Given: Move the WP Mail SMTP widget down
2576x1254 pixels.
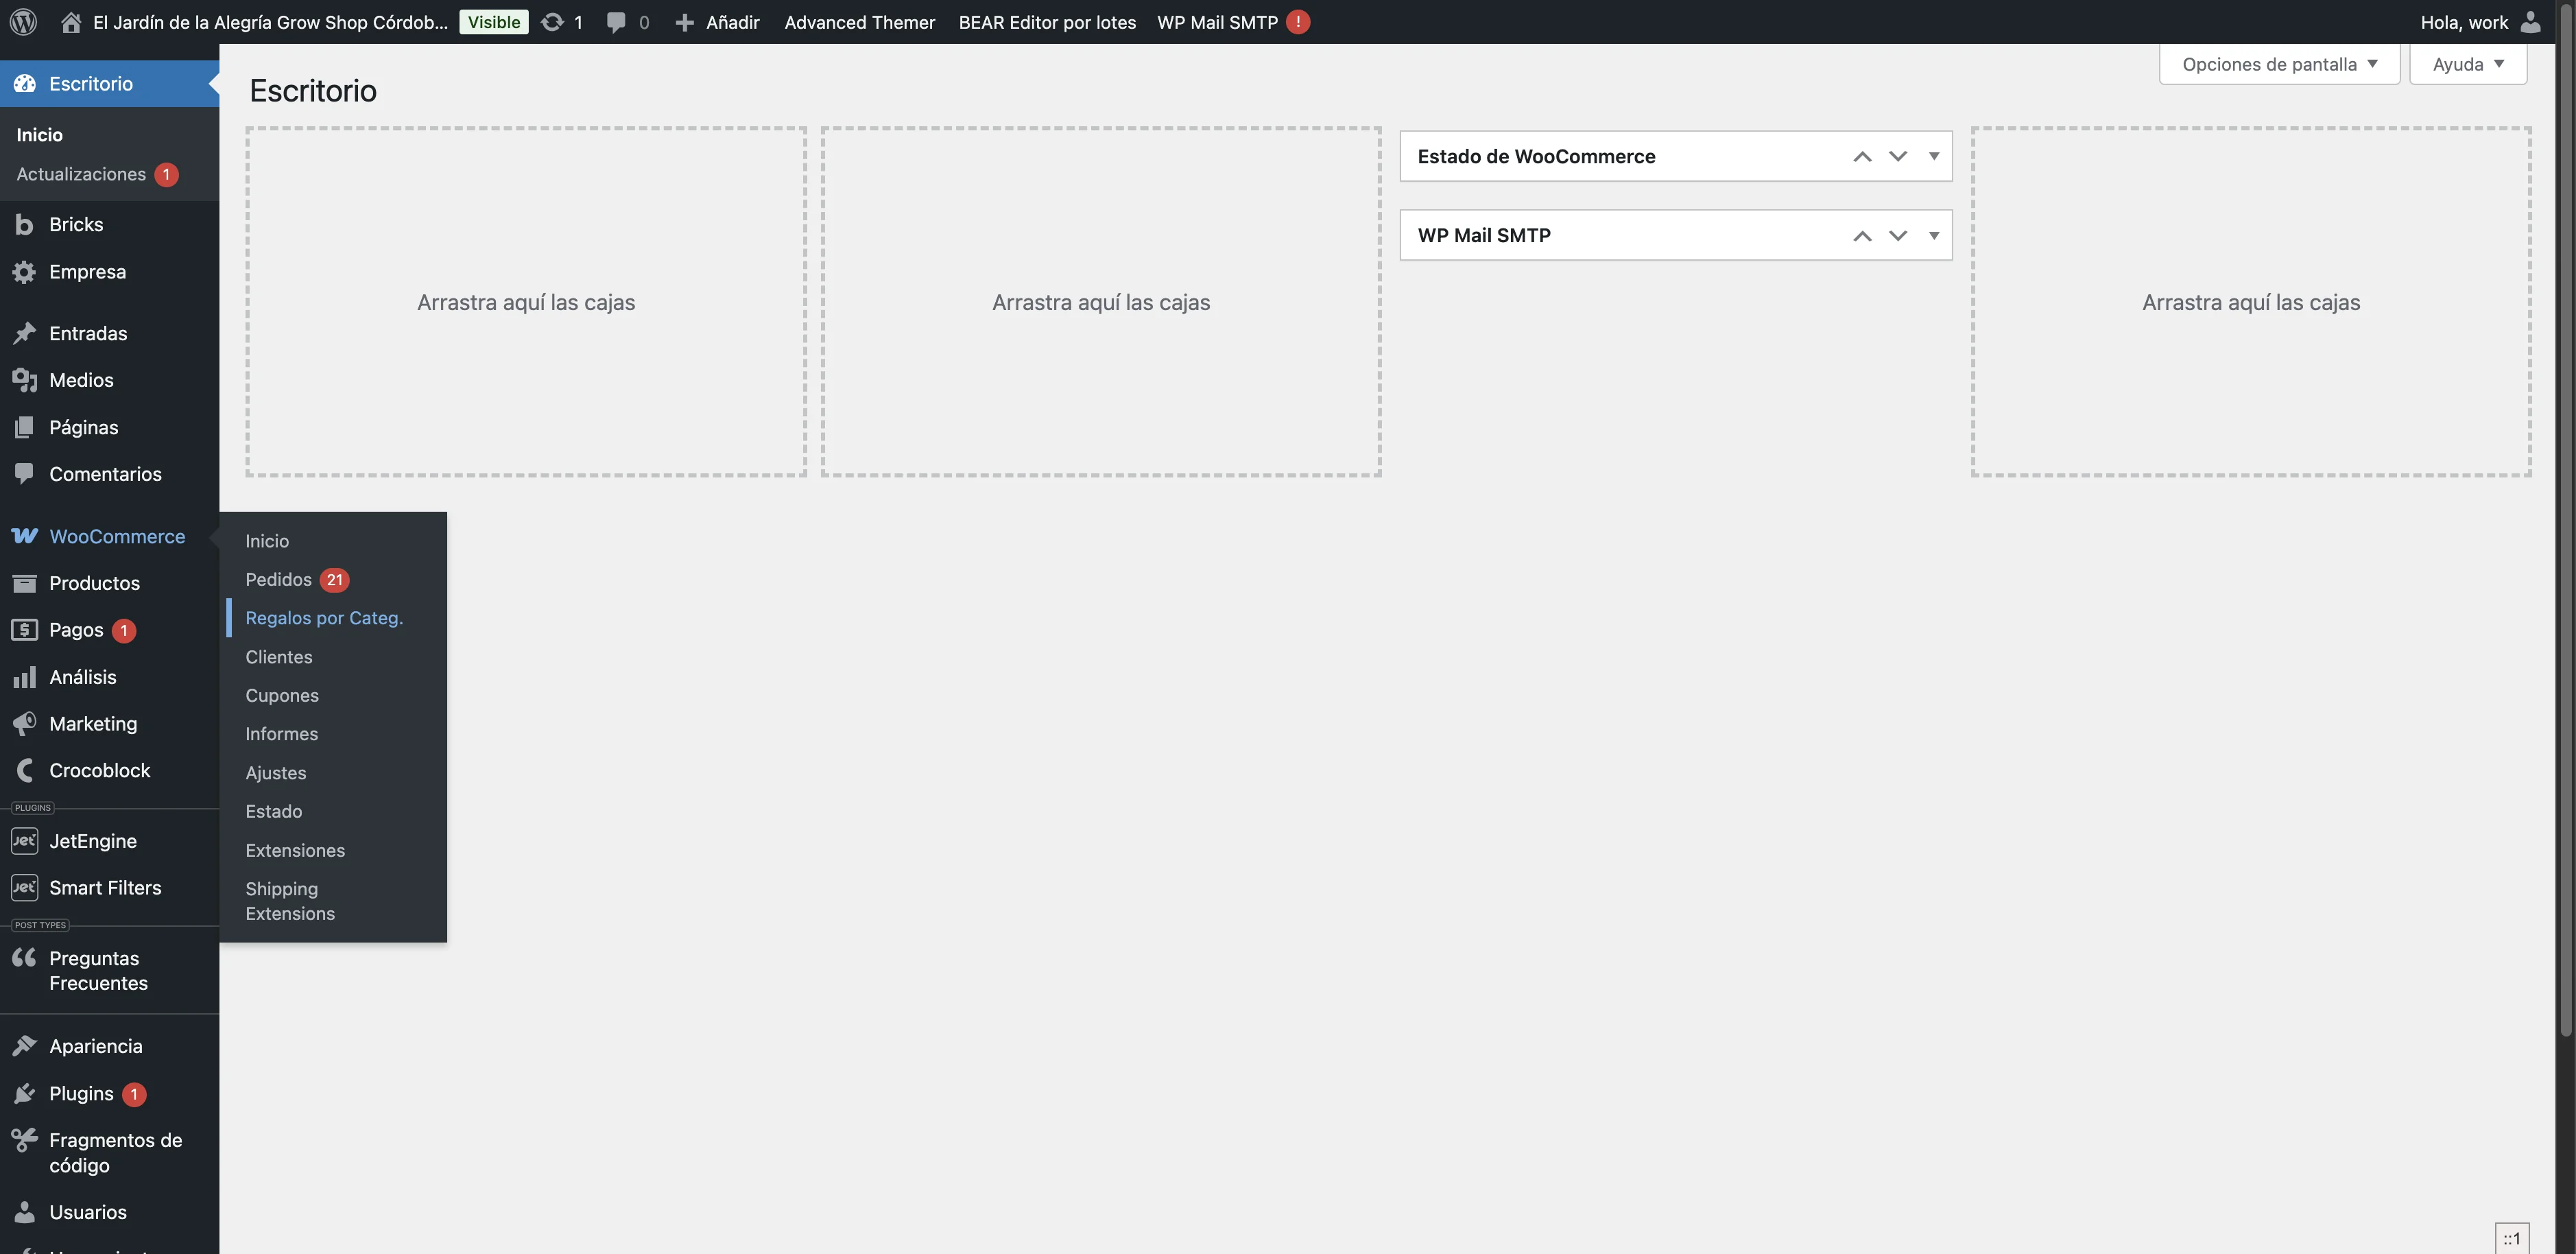Looking at the screenshot, I should [x=1898, y=235].
